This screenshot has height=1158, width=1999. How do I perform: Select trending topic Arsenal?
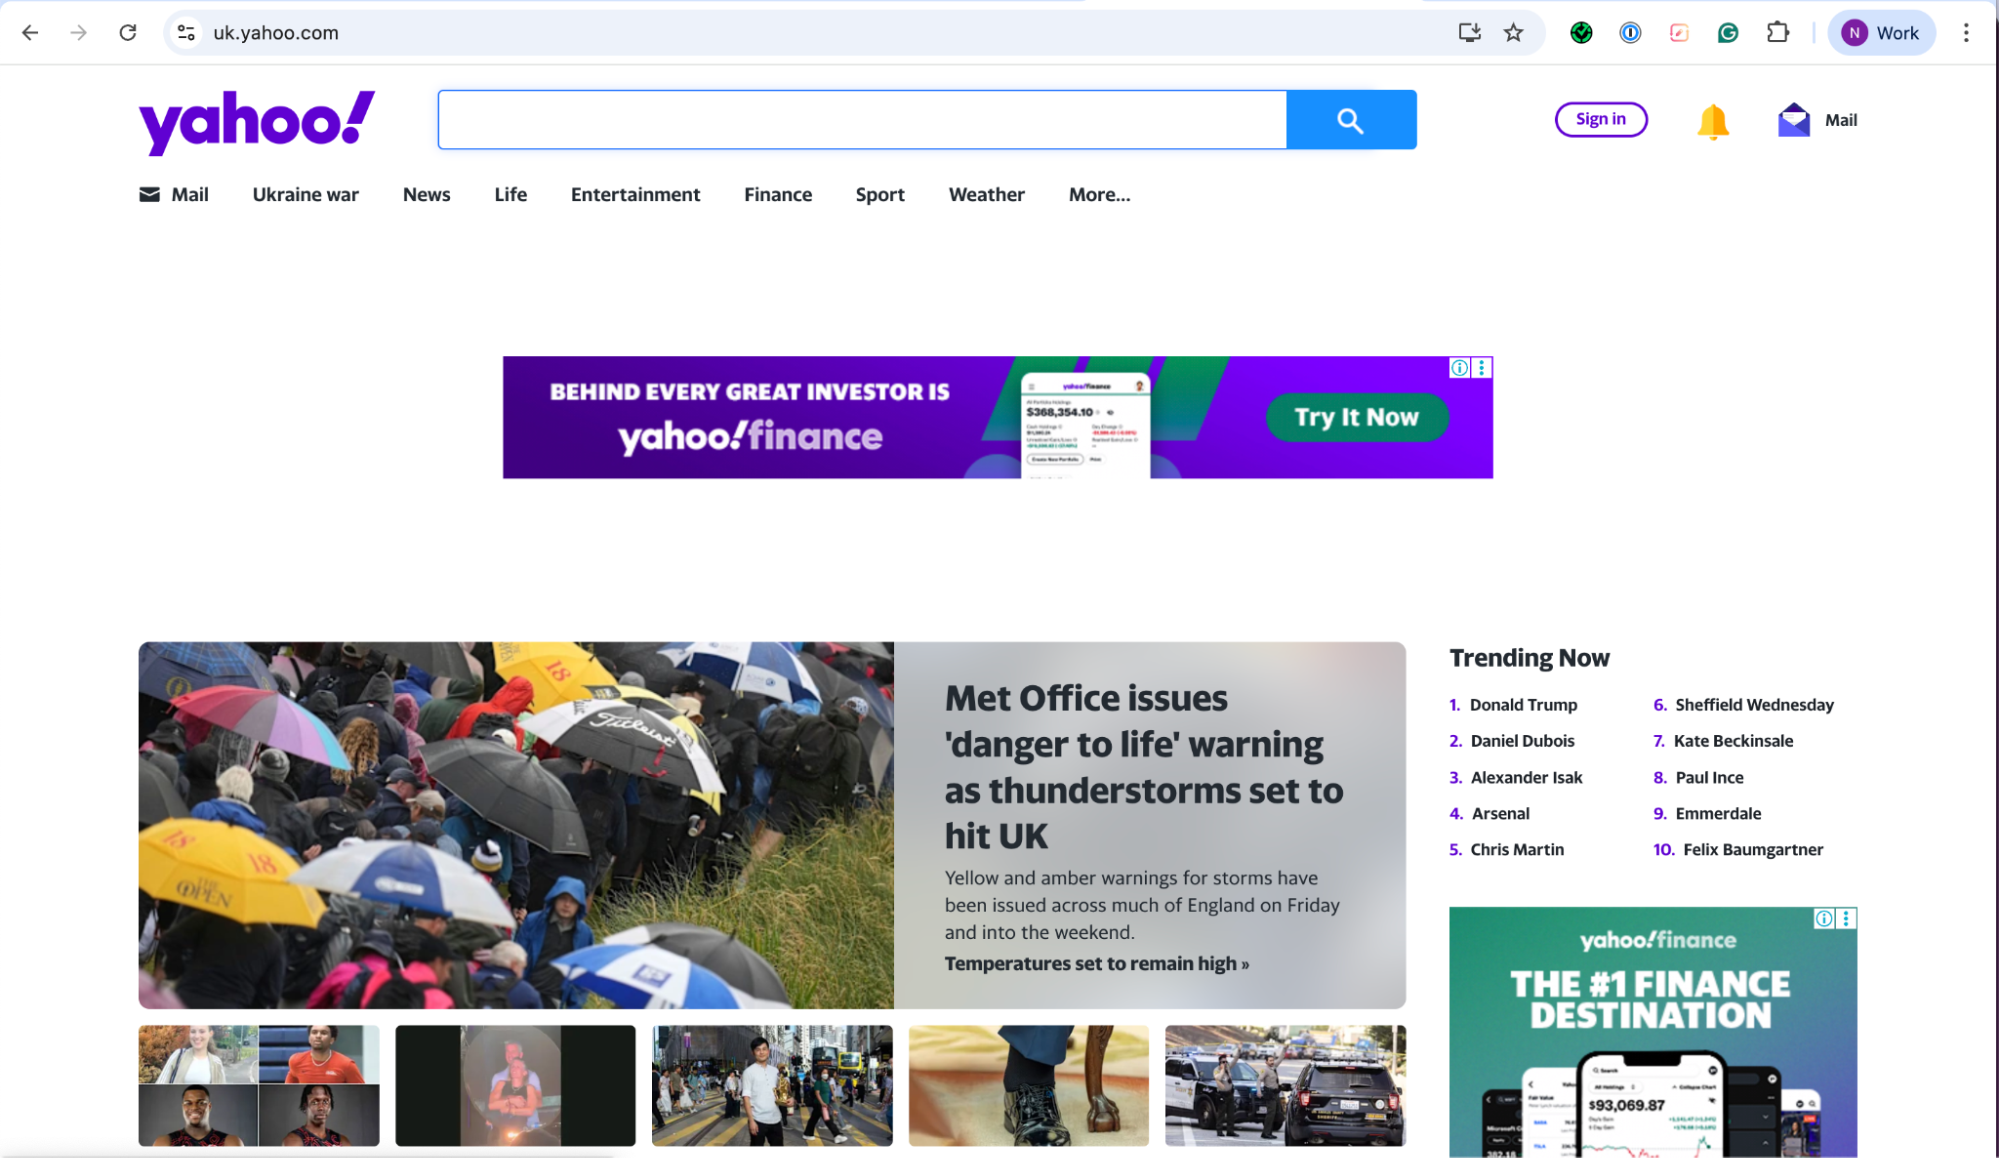1500,813
